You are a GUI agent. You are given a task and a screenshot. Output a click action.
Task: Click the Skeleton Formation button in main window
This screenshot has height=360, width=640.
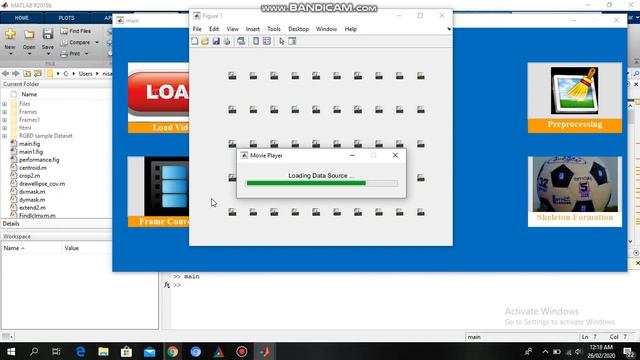click(x=575, y=191)
